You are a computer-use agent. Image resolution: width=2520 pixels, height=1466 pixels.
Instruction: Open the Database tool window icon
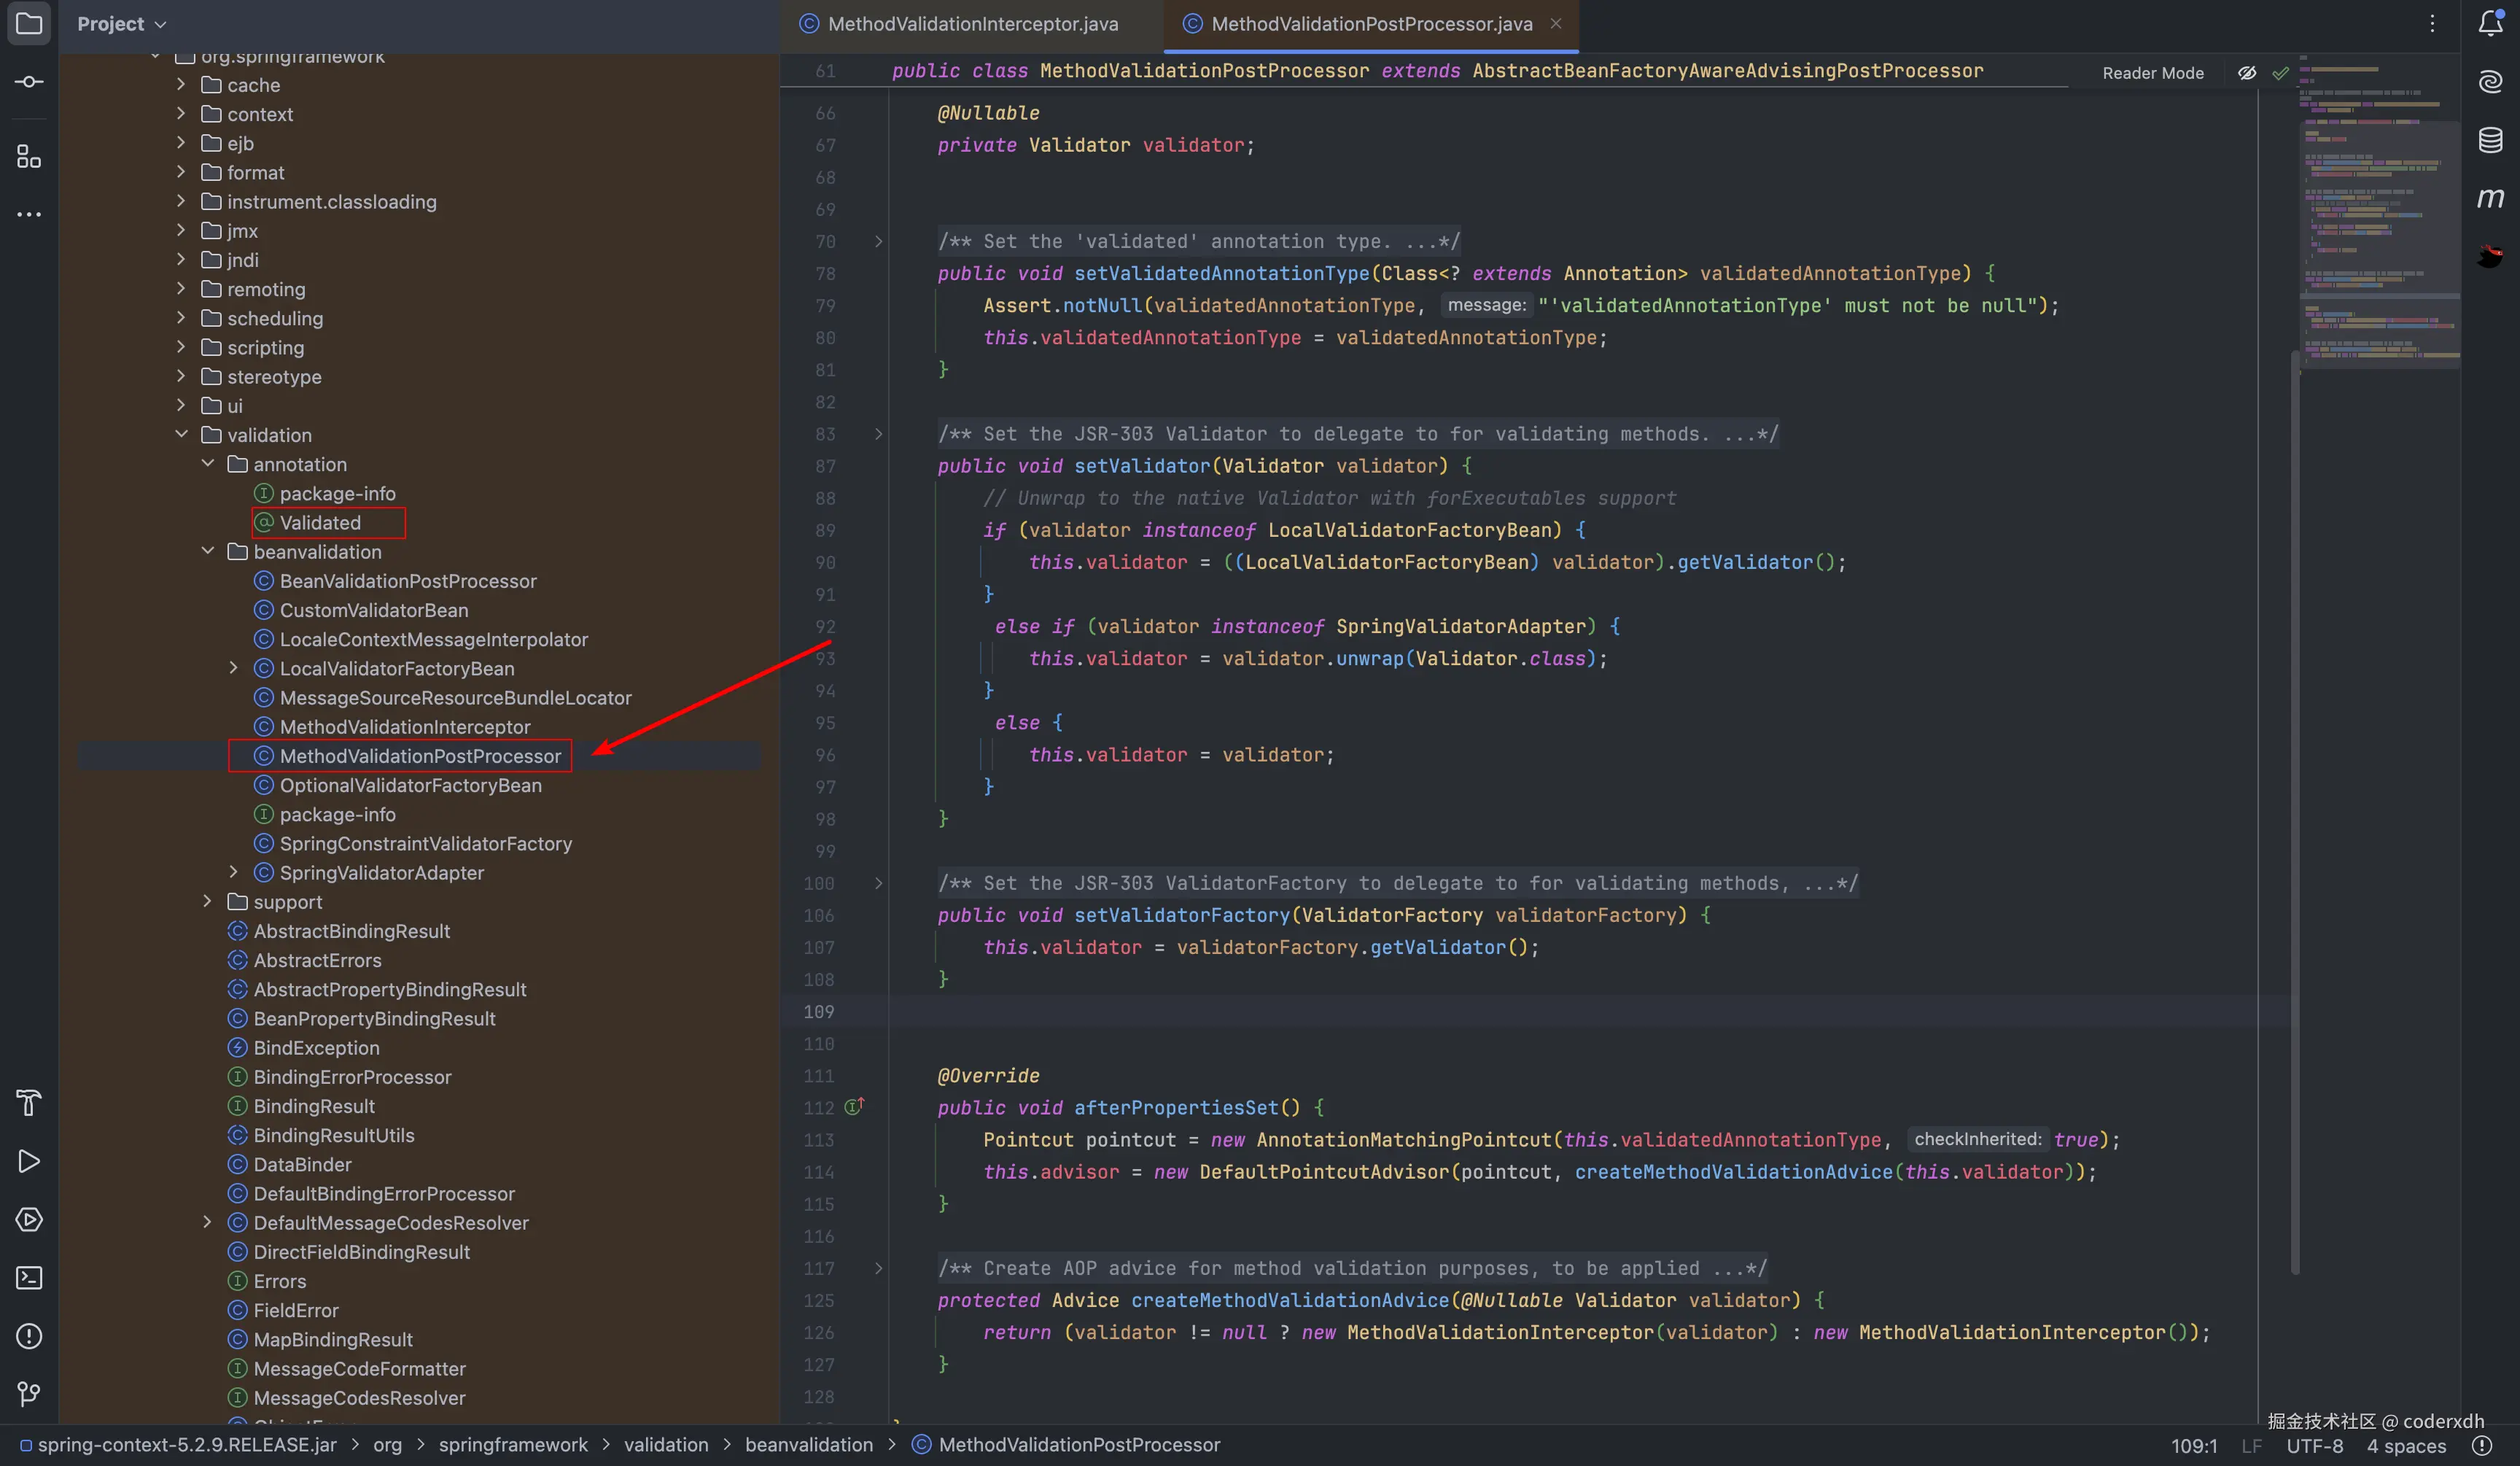[x=2490, y=140]
